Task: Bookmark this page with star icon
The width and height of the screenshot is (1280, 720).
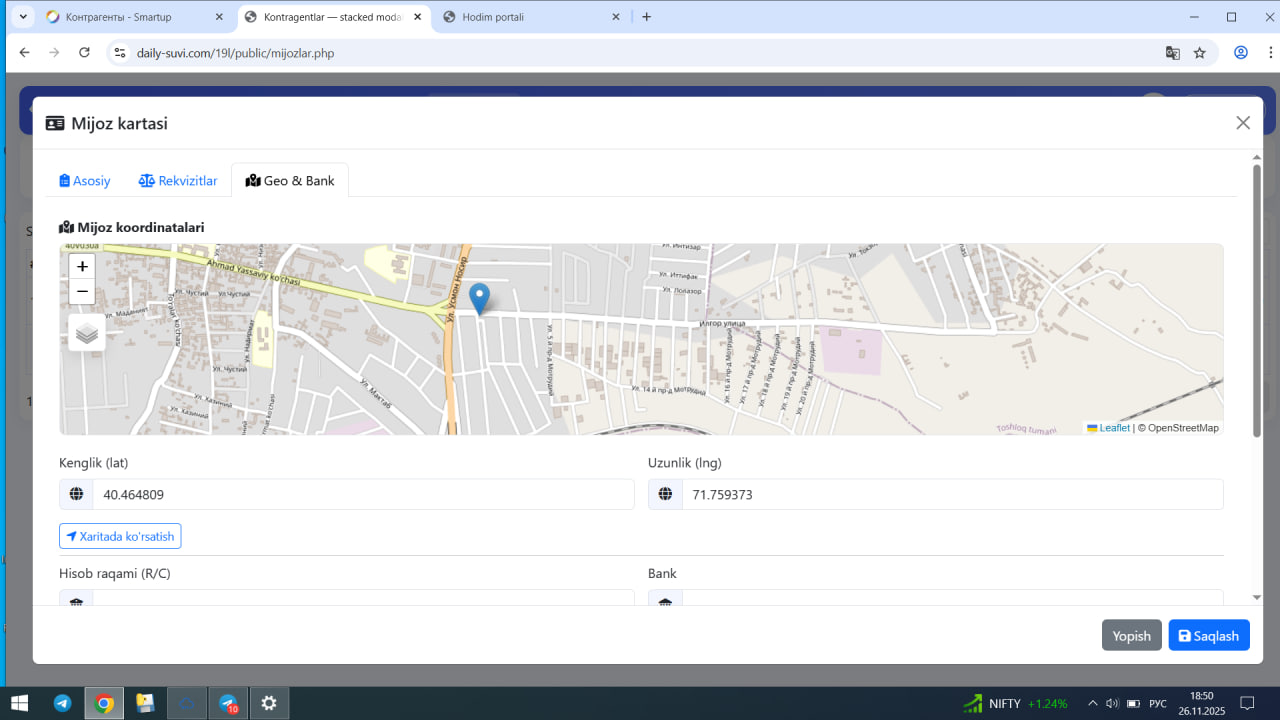Action: 1200,53
